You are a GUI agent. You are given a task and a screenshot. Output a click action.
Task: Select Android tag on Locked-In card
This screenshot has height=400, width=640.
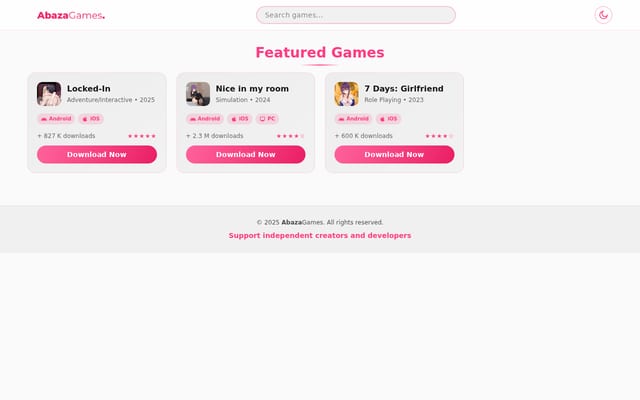(x=56, y=119)
